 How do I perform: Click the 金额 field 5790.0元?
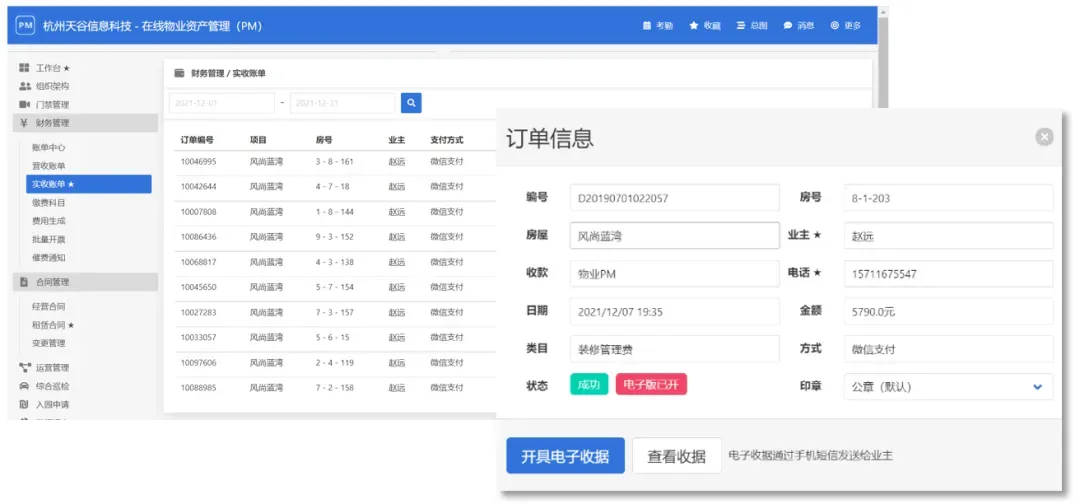tap(948, 311)
